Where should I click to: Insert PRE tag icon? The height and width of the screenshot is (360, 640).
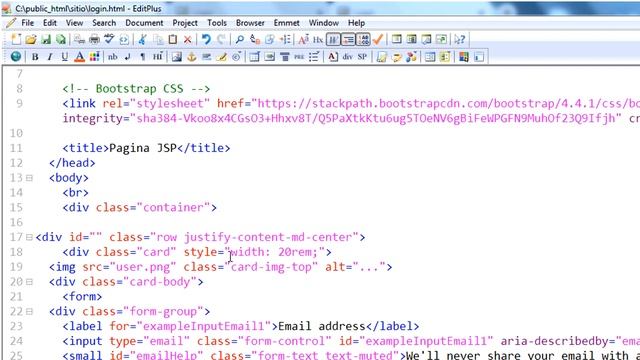click(x=299, y=57)
